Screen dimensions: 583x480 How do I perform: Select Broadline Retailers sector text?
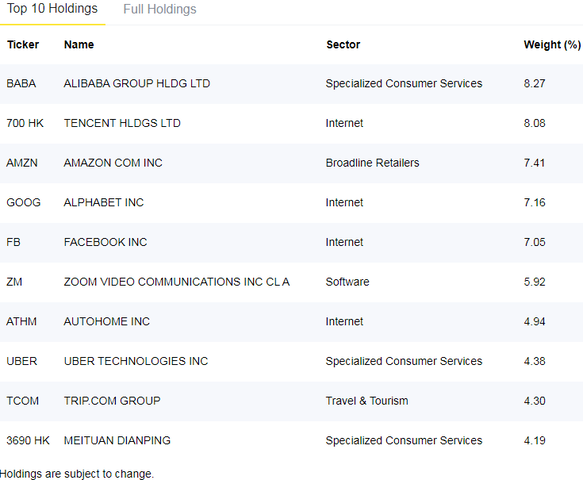pyautogui.click(x=372, y=163)
